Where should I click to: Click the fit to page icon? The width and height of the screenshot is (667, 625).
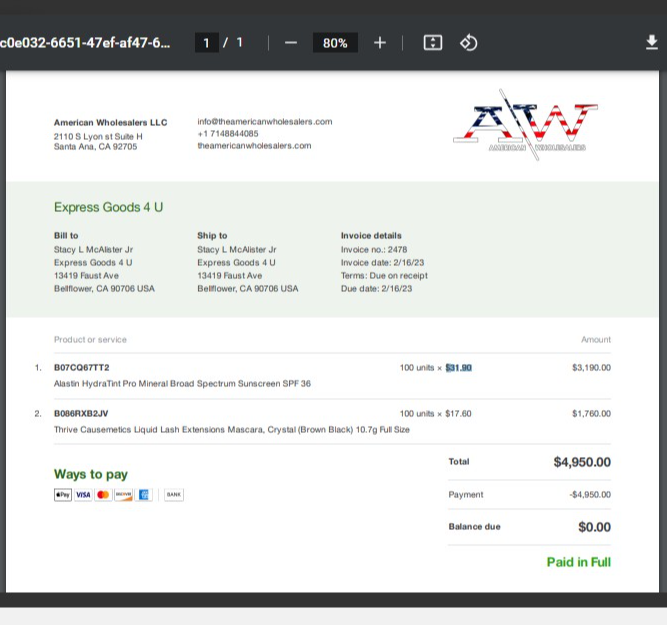[x=433, y=43]
